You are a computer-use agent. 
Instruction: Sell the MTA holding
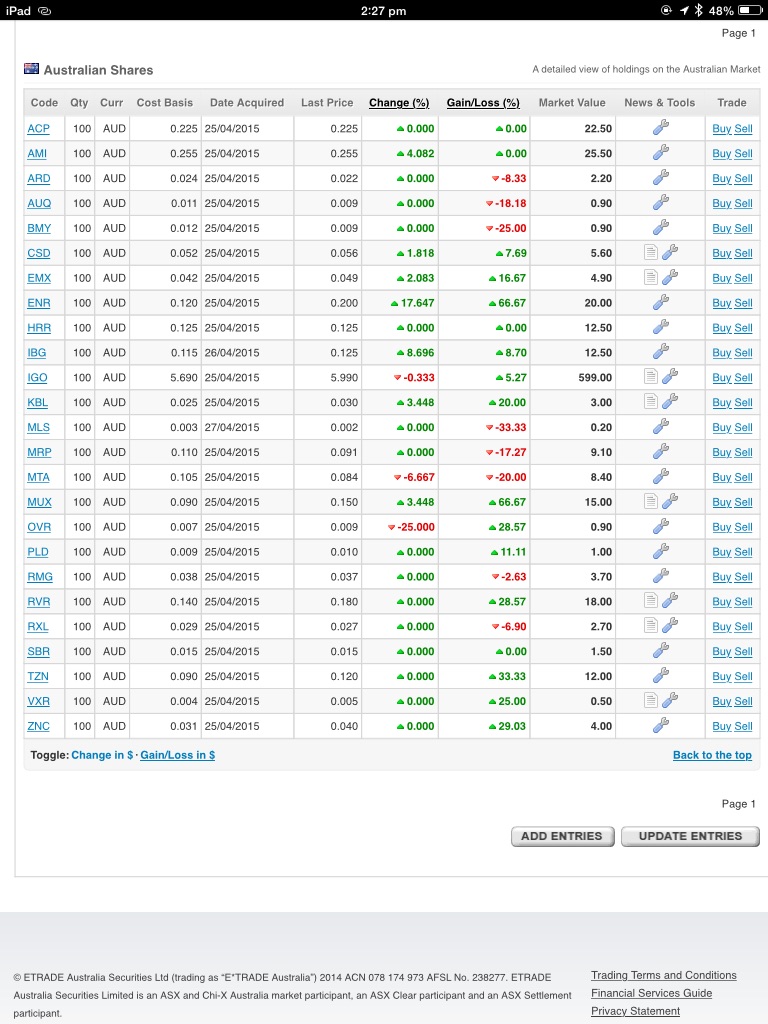coord(743,477)
